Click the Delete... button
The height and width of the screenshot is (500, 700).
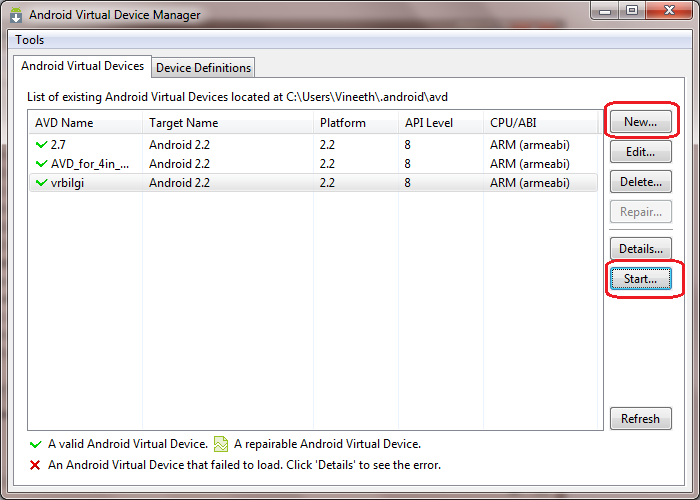[641, 182]
